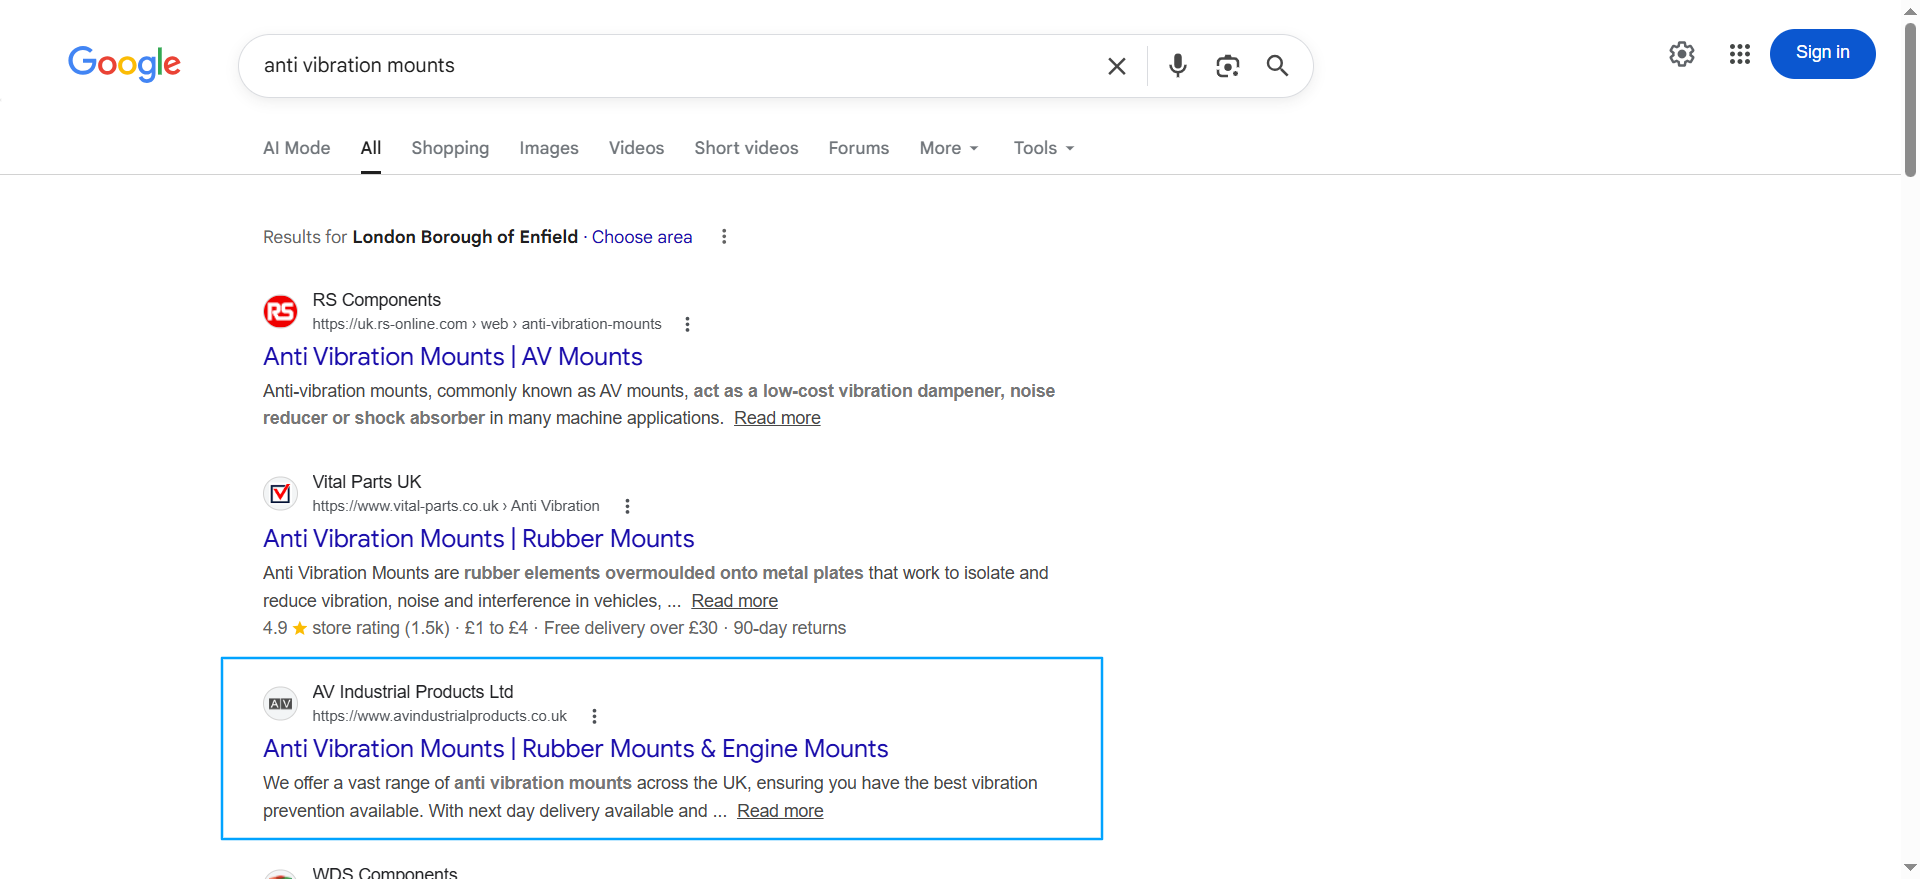Image resolution: width=1920 pixels, height=879 pixels.
Task: Switch to the AI Mode tab
Action: (x=297, y=148)
